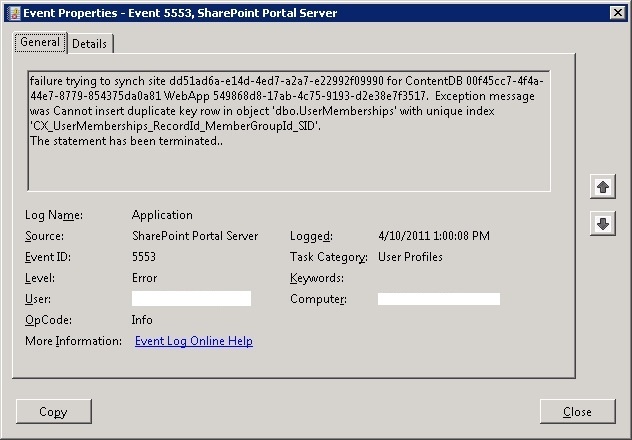Close the window using title bar X
The image size is (632, 440).
[617, 13]
